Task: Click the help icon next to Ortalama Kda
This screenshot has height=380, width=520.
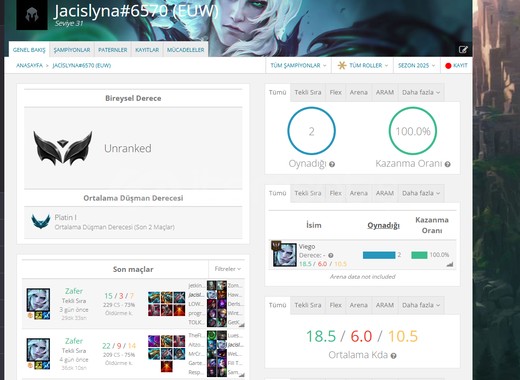Action: click(x=393, y=356)
